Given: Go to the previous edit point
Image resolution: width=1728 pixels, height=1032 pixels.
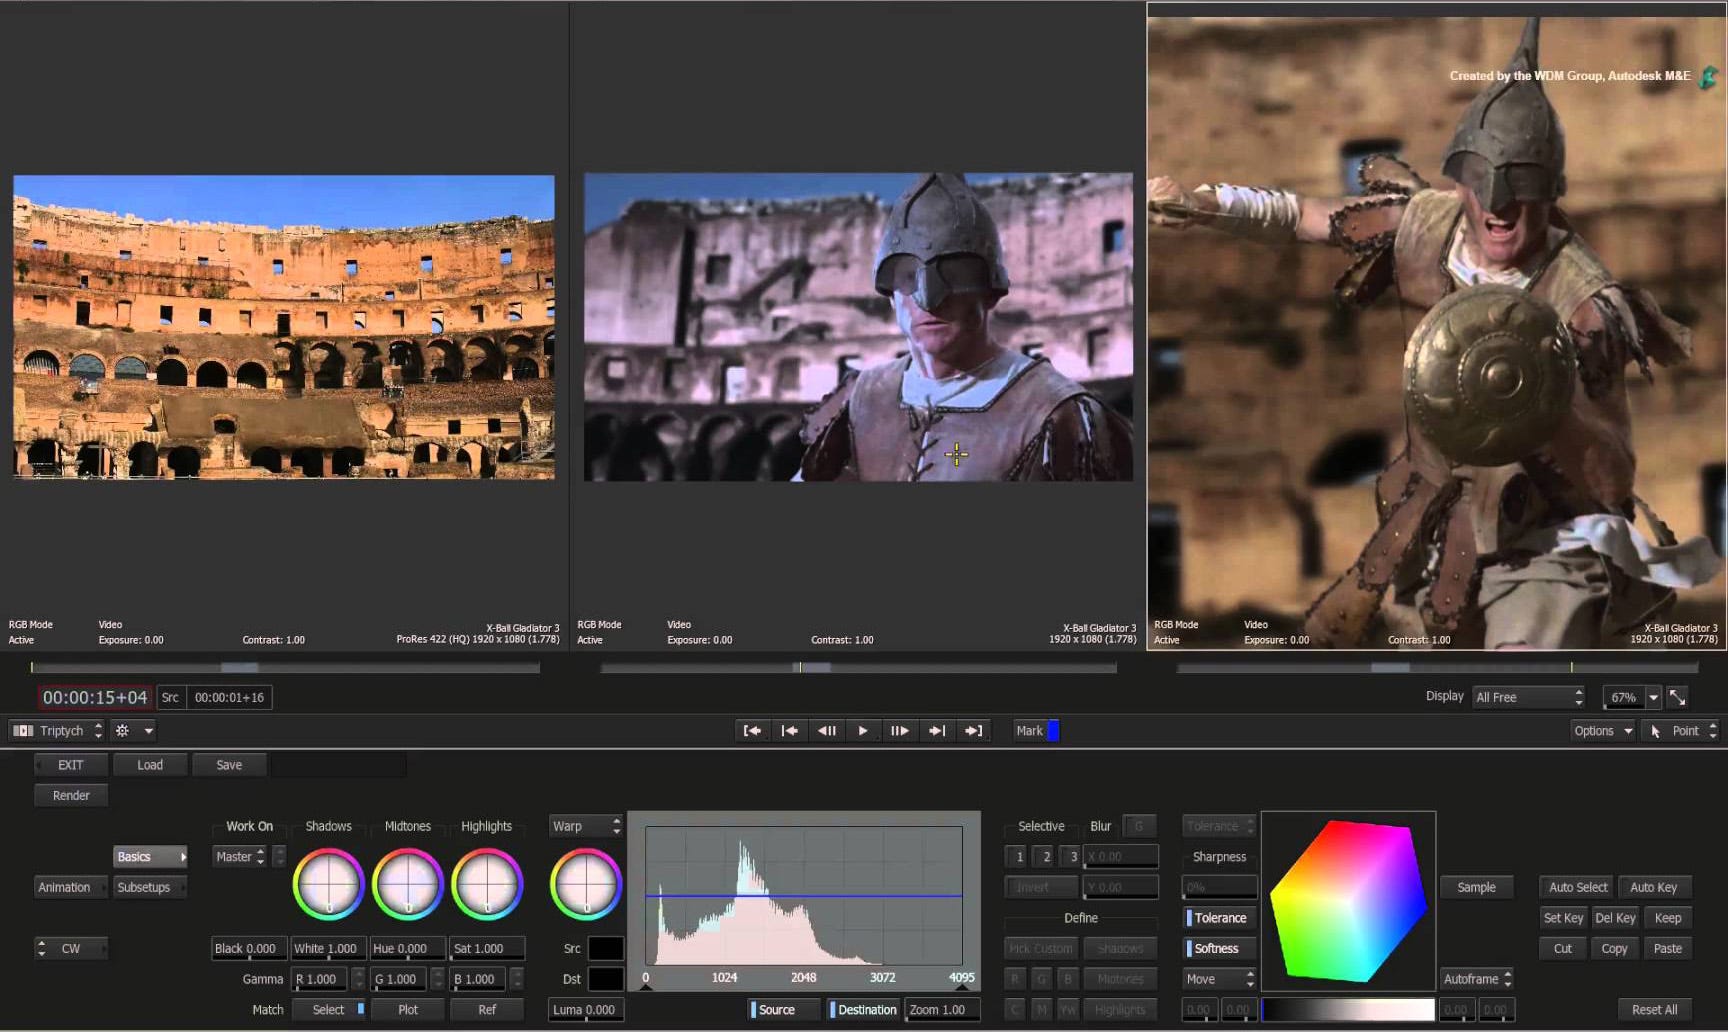Looking at the screenshot, I should (x=789, y=731).
